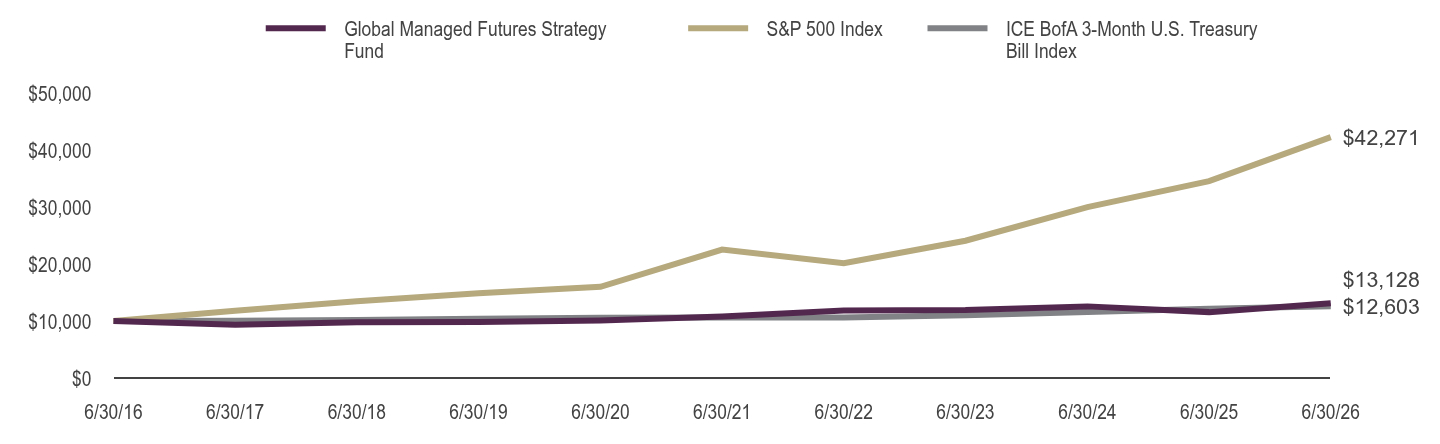Image resolution: width=1440 pixels, height=444 pixels.
Task: Click the 6/30/16 x-axis date label
Action: (x=115, y=412)
